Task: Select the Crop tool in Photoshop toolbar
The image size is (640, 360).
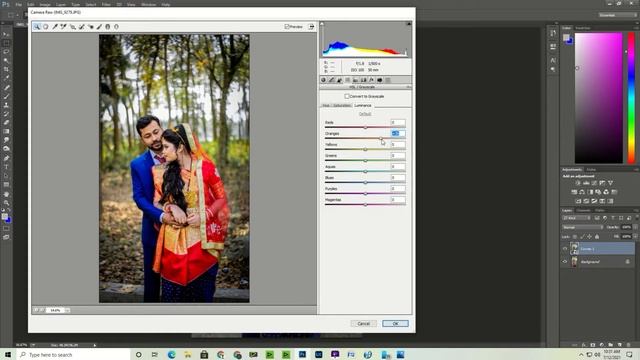Action: click(x=6, y=69)
